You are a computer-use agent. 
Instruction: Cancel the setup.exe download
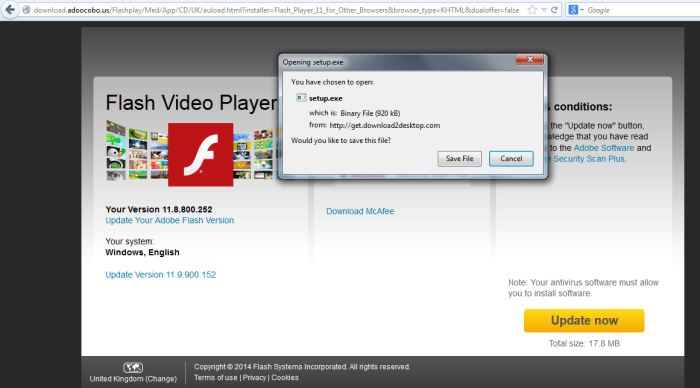tap(511, 159)
